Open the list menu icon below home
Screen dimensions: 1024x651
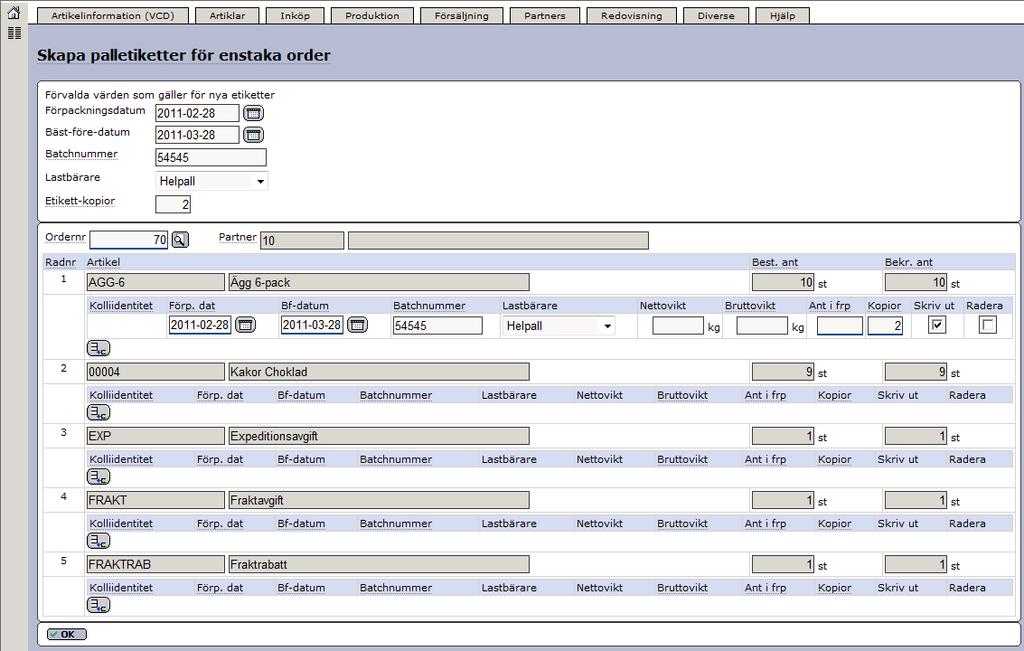coord(14,33)
